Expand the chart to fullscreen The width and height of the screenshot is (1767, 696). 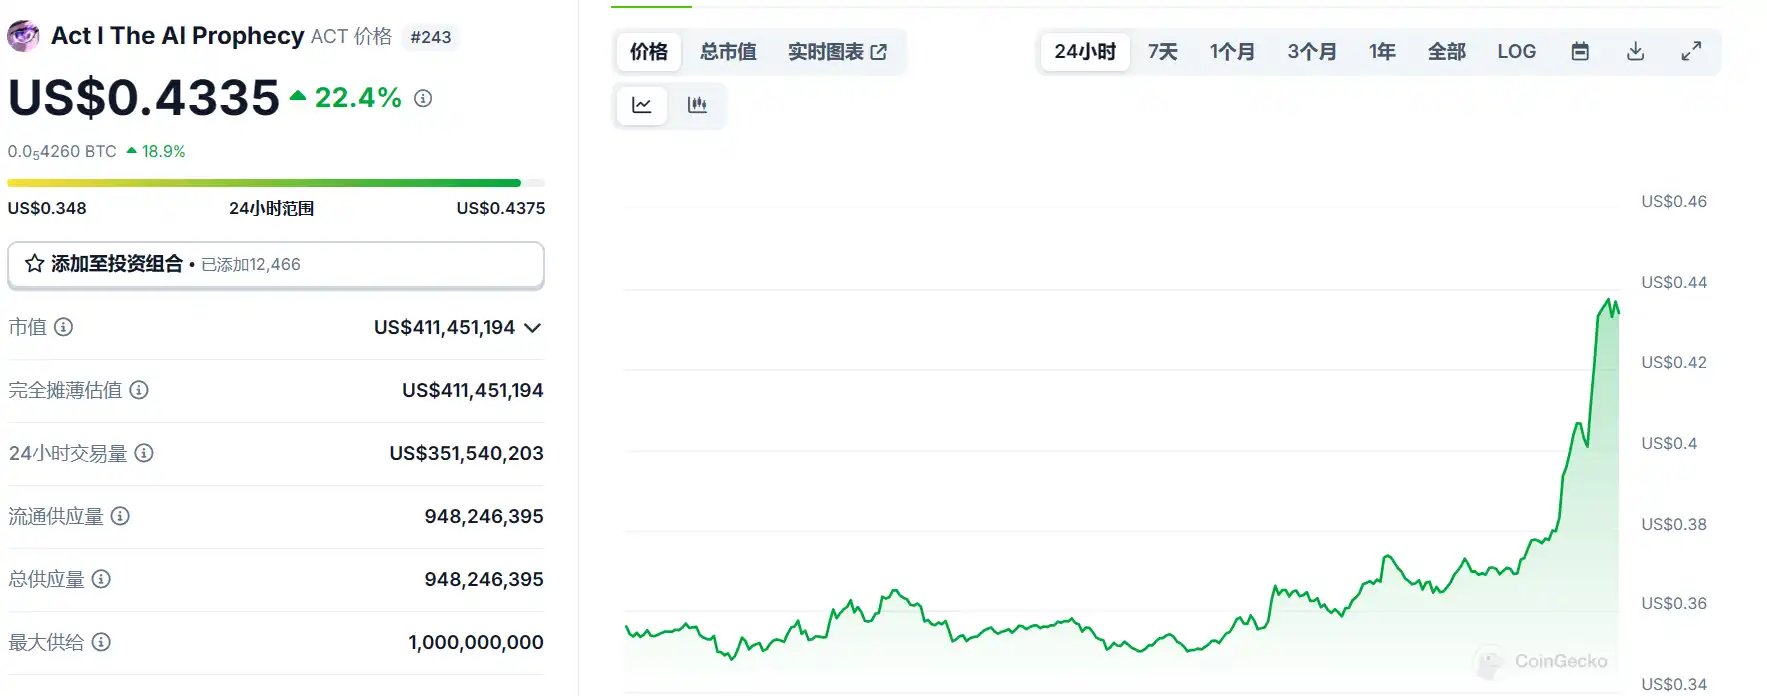[1691, 52]
